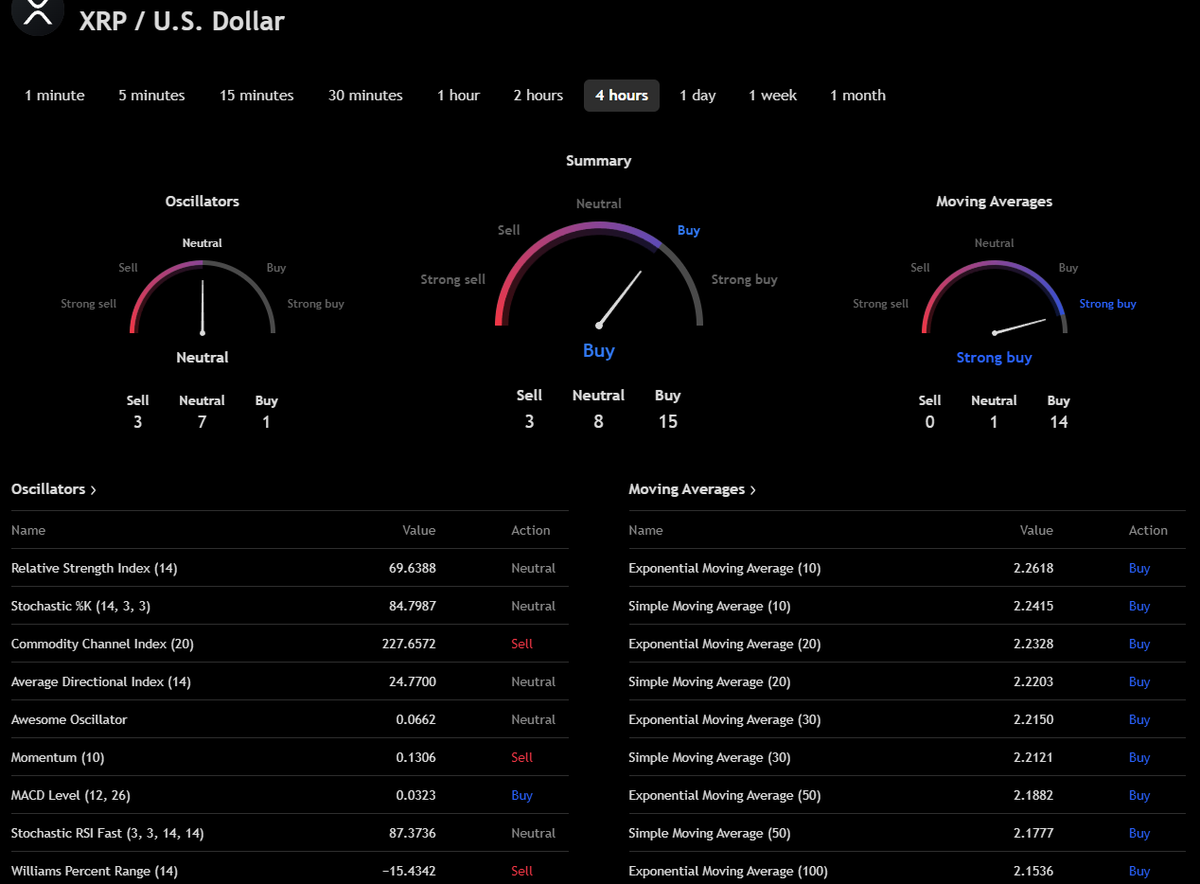Click Simple Moving Average (10) row name
This screenshot has width=1200, height=884.
(710, 606)
